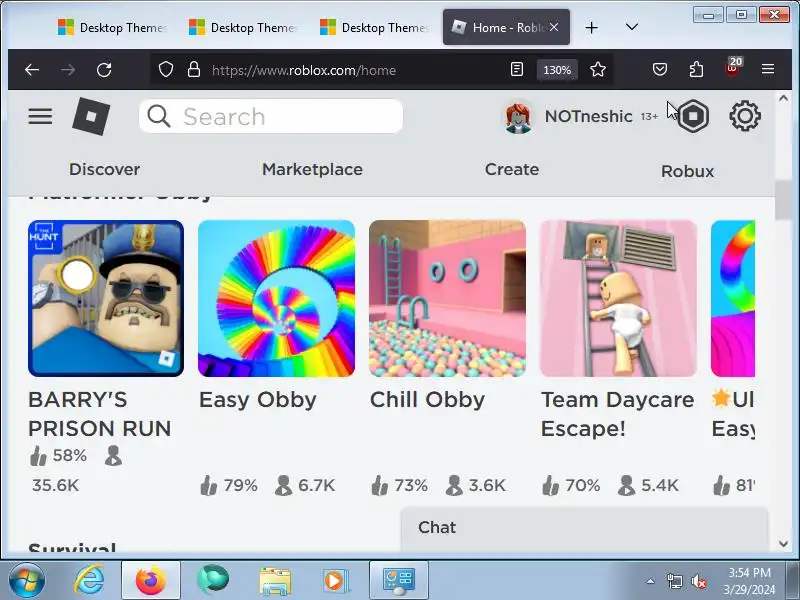Toggle Reader View icon in address bar
800x600 pixels.
click(x=516, y=69)
